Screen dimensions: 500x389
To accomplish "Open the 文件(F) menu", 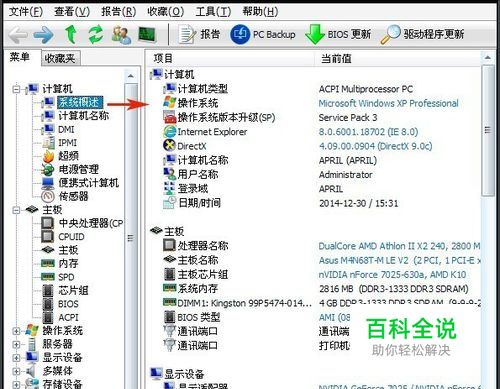I will pyautogui.click(x=26, y=12).
